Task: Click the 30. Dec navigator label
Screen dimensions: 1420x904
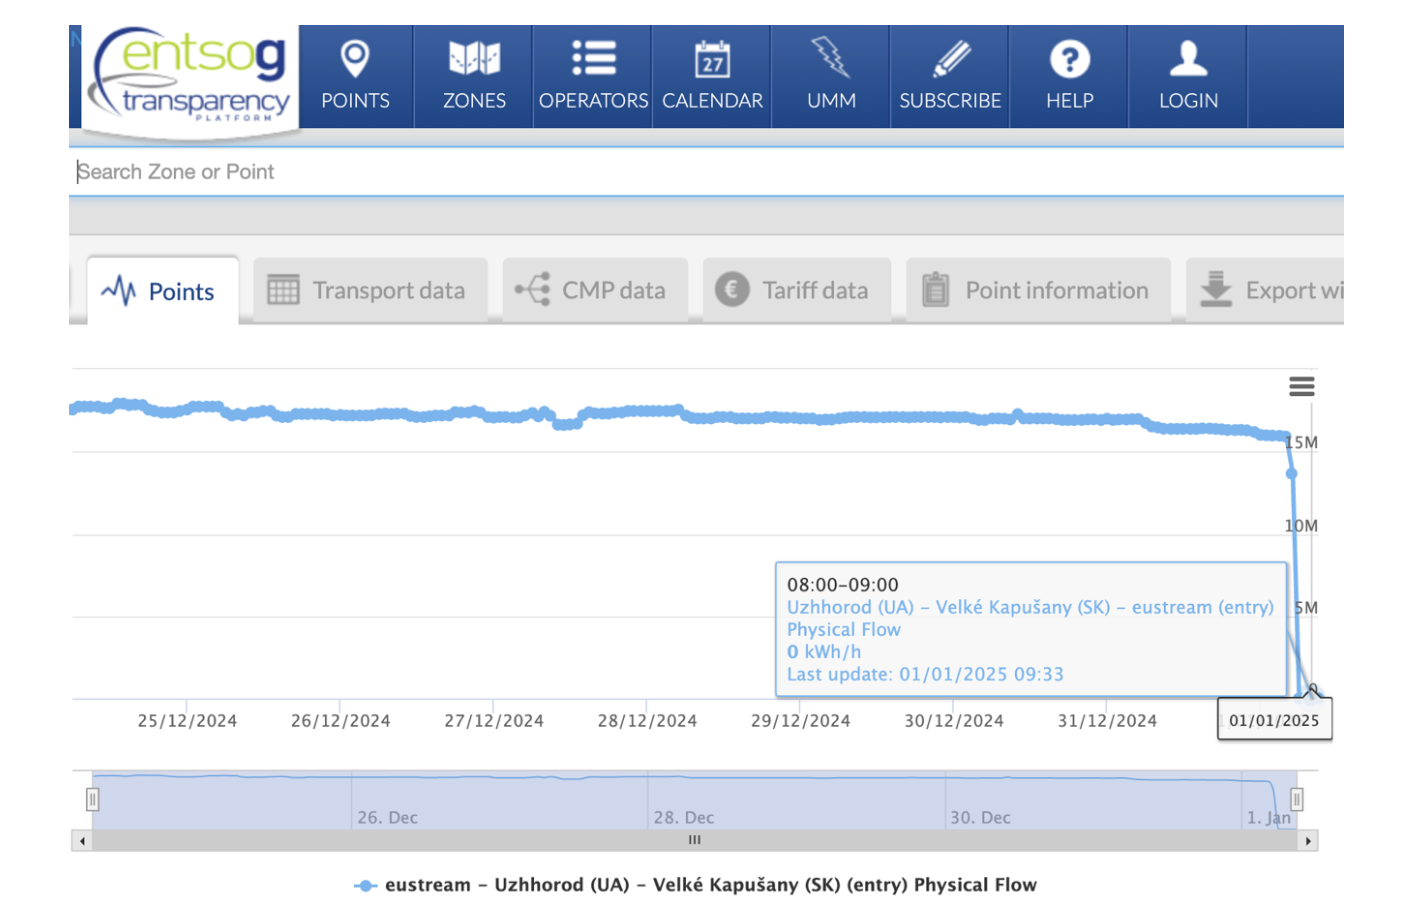Action: pyautogui.click(x=980, y=818)
